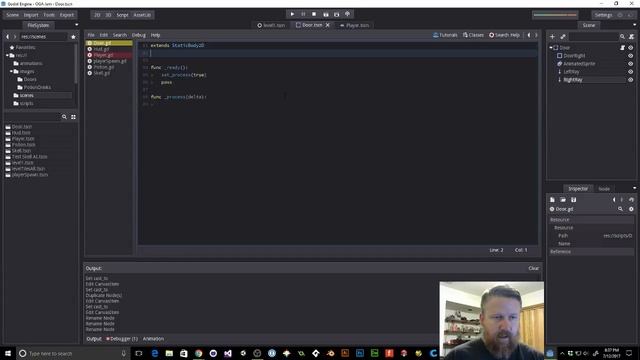Image resolution: width=640 pixels, height=360 pixels.
Task: Clear the Output log
Action: 533,268
